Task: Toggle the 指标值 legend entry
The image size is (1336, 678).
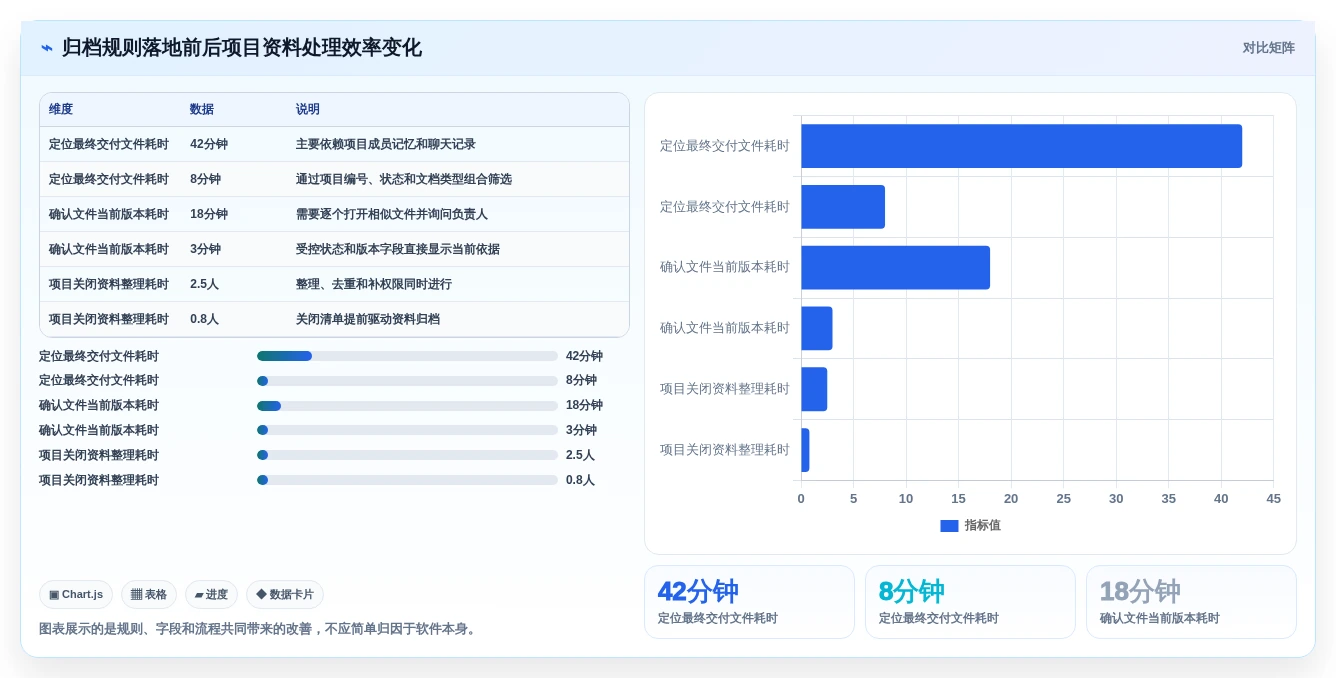Action: 970,525
